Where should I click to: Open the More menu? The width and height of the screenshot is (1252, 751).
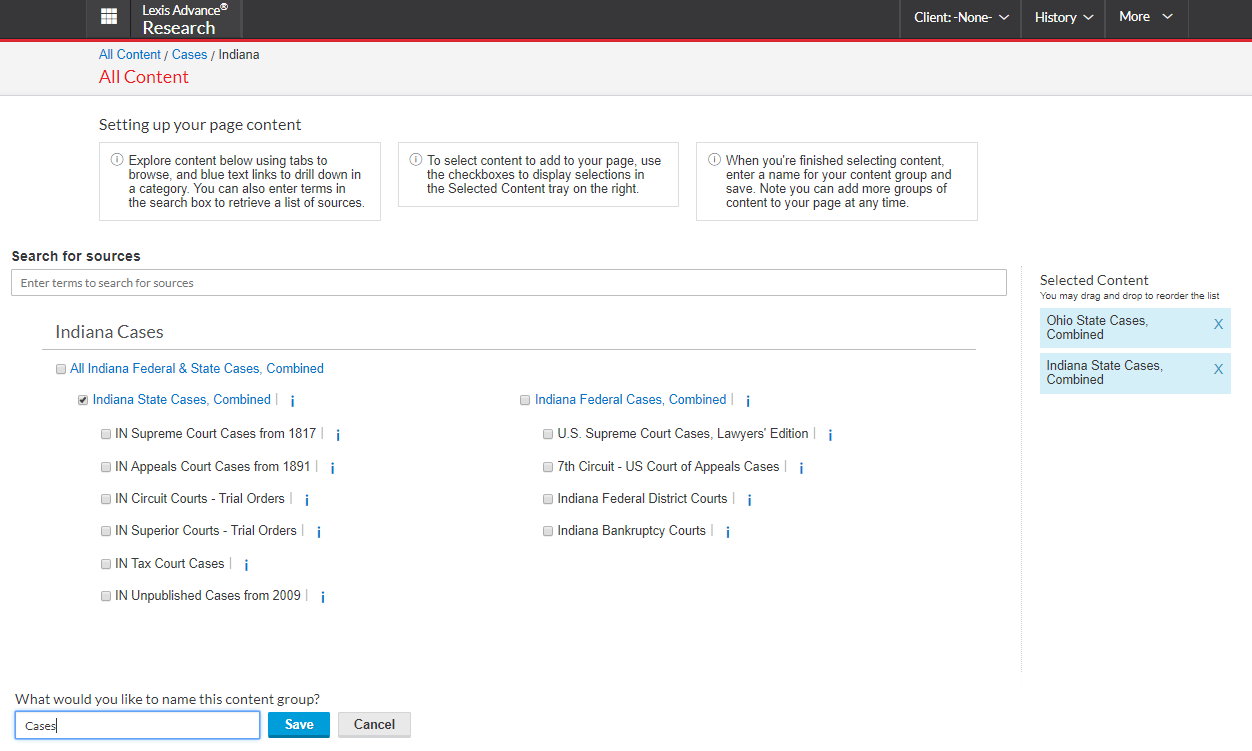(x=1146, y=17)
